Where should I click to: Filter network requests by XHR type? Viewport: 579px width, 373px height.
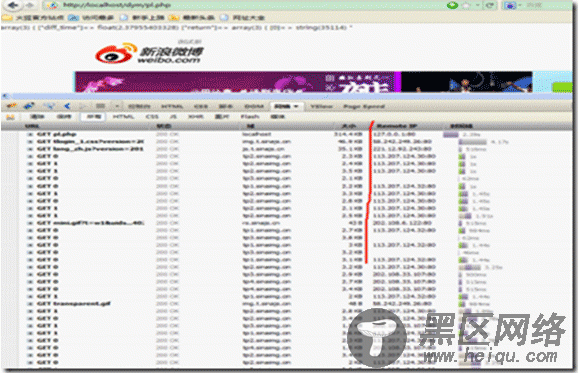pyautogui.click(x=196, y=117)
